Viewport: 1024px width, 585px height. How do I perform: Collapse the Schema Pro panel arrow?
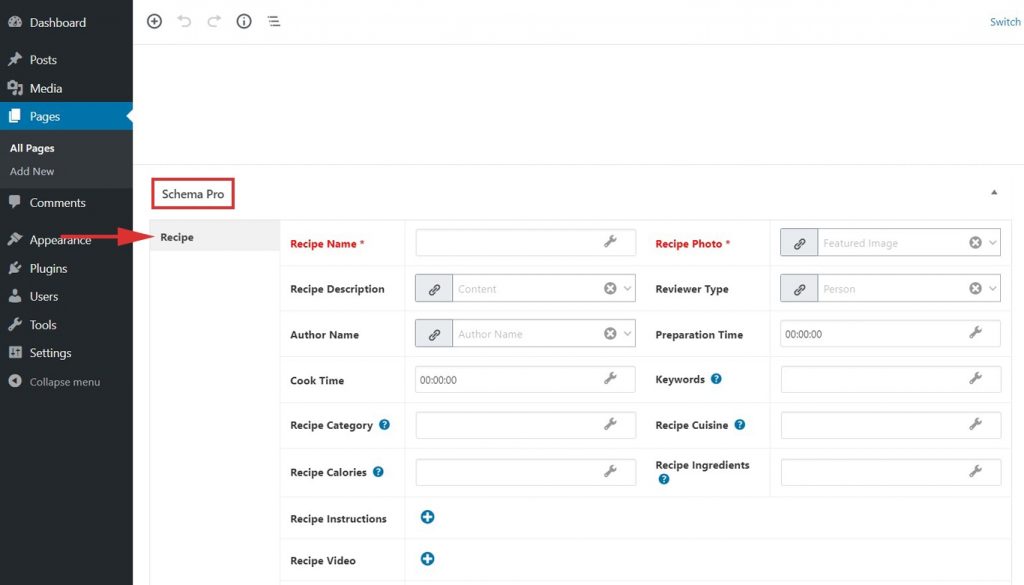pyautogui.click(x=993, y=192)
